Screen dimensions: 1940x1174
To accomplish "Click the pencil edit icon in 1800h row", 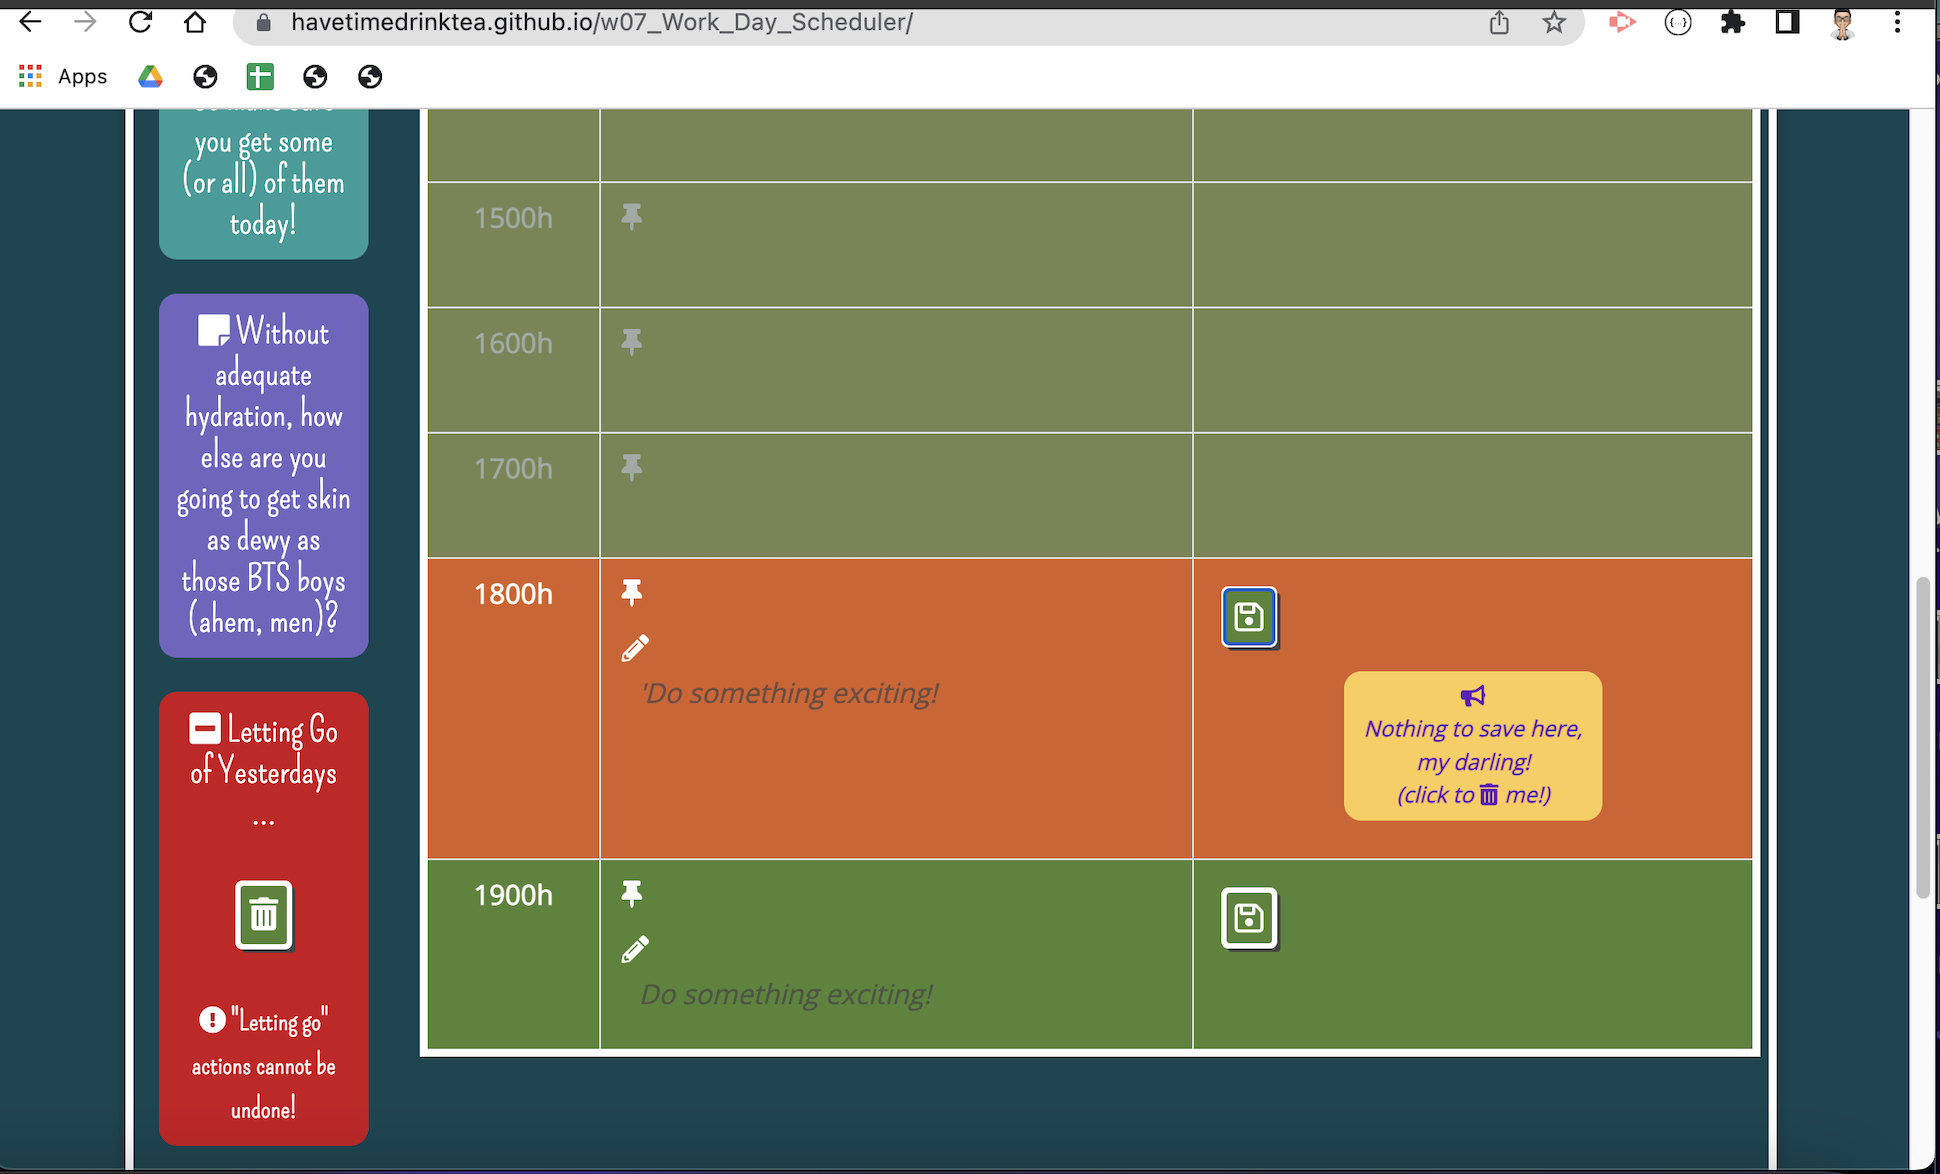I will pos(635,648).
